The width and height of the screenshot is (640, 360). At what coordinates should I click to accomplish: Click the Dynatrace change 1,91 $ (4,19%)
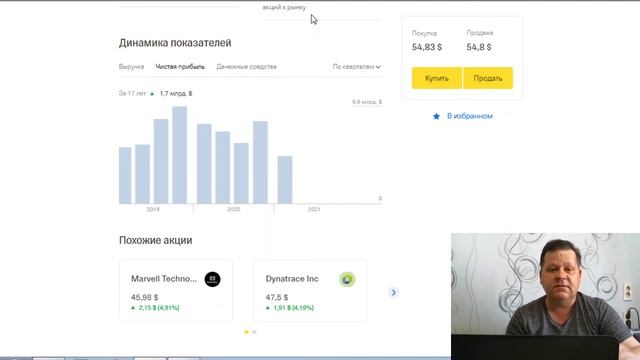[x=293, y=308]
